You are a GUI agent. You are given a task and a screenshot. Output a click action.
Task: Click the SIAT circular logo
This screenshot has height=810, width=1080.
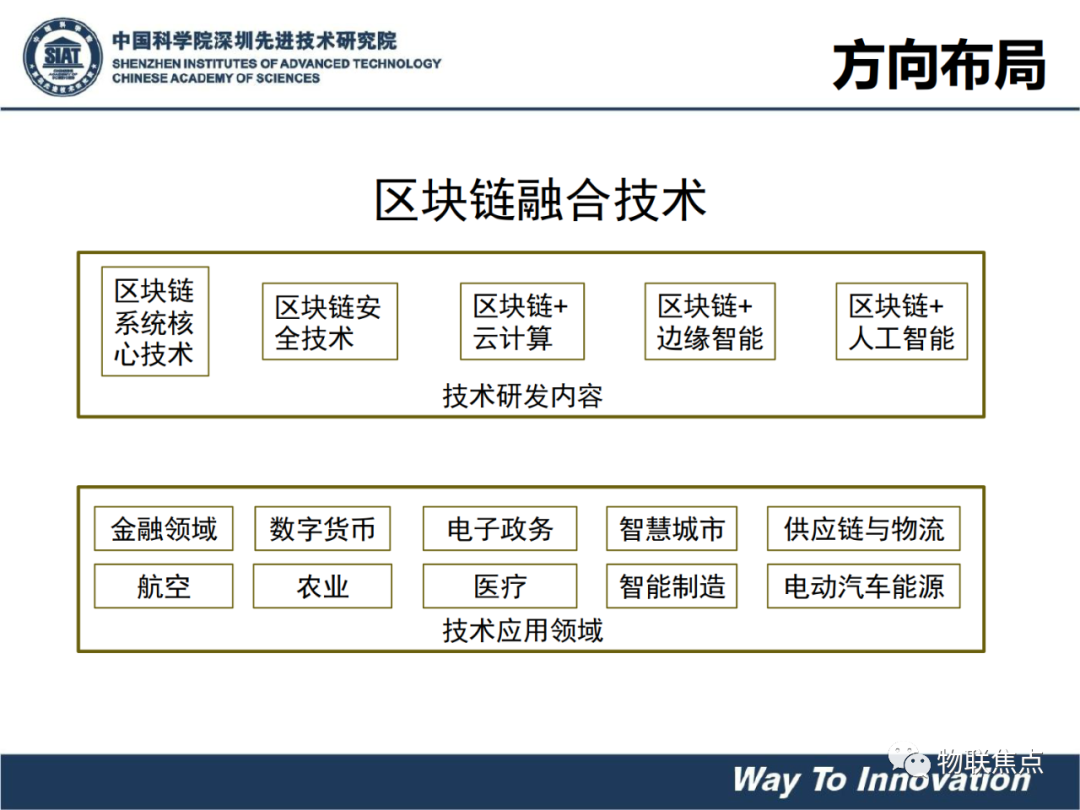click(x=63, y=56)
